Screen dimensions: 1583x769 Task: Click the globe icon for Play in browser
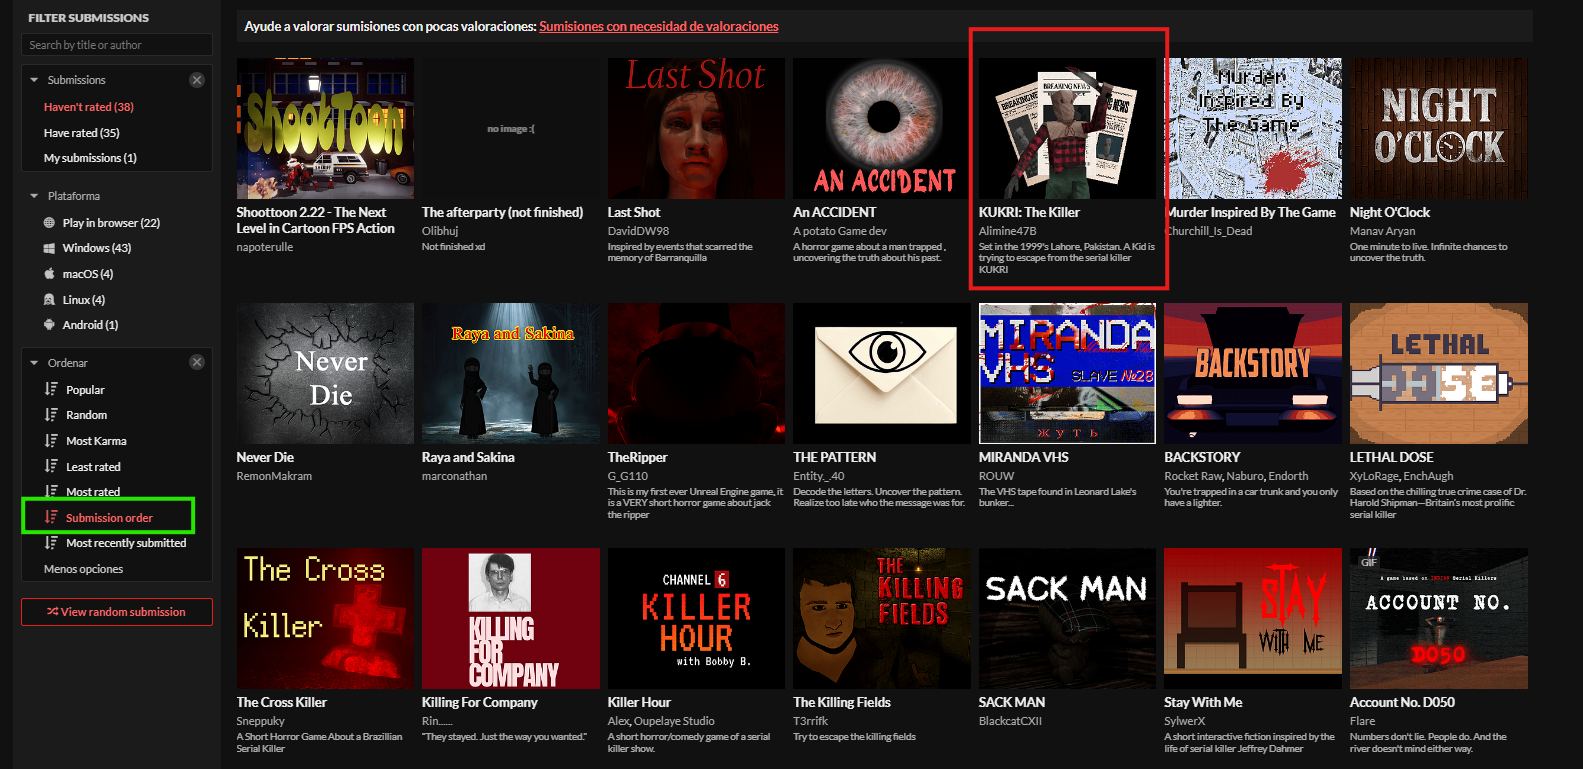click(x=50, y=223)
